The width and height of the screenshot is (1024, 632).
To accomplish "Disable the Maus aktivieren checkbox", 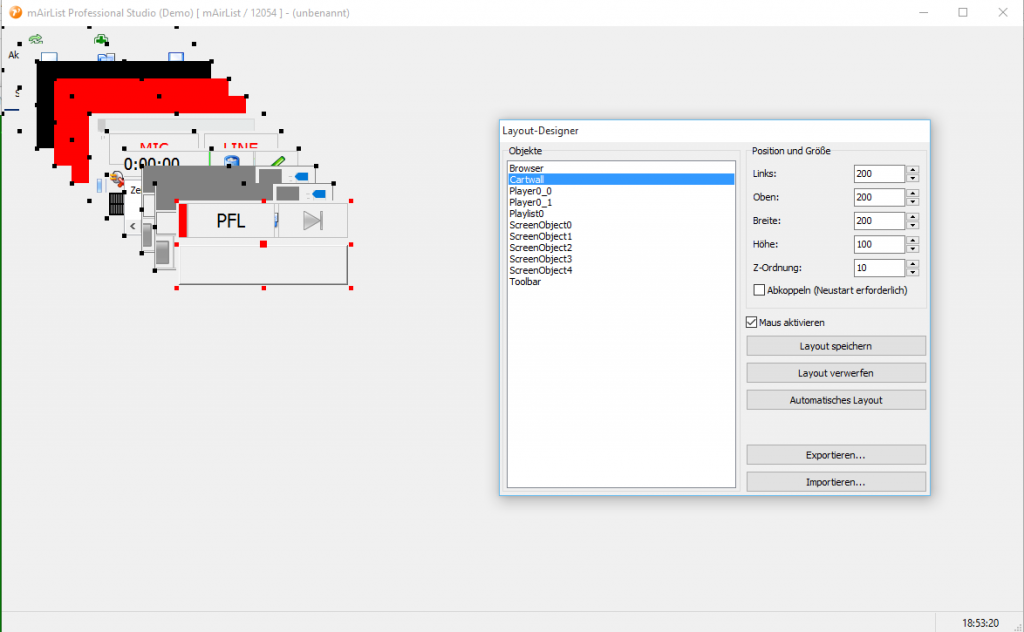I will (x=752, y=322).
